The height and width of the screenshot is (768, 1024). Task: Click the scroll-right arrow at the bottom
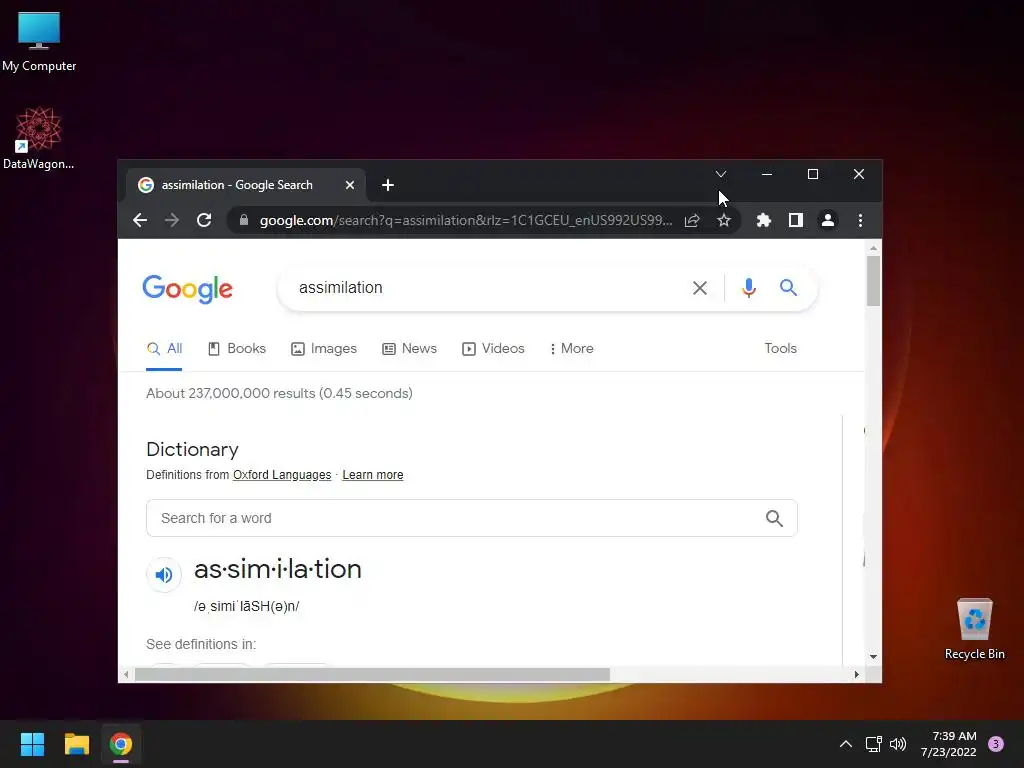(x=857, y=674)
